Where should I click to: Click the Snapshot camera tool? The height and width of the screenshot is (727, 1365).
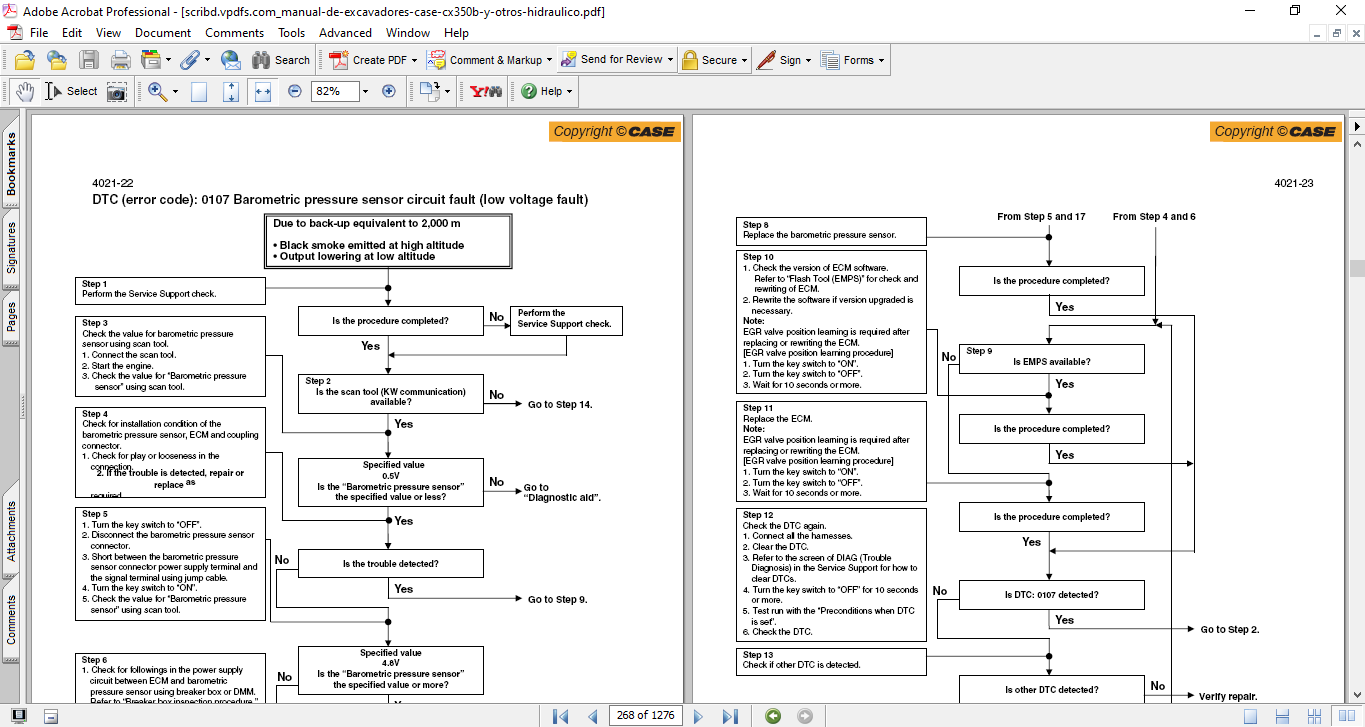[117, 91]
